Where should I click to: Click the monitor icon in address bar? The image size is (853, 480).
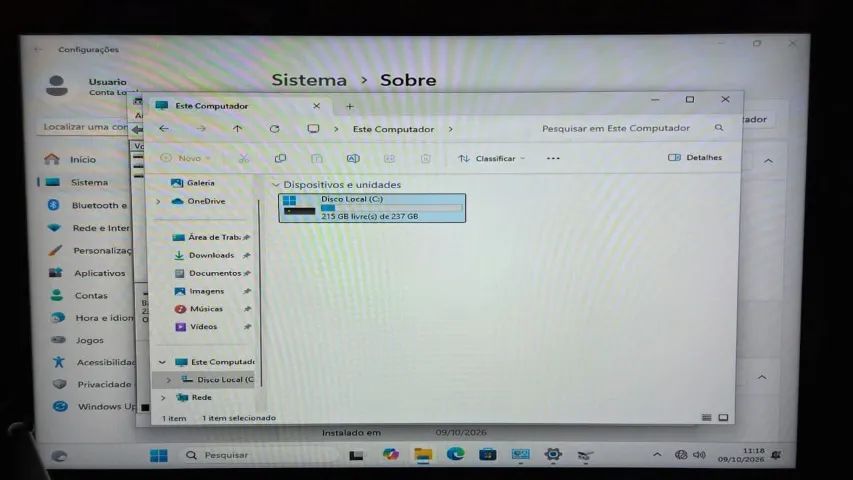313,128
